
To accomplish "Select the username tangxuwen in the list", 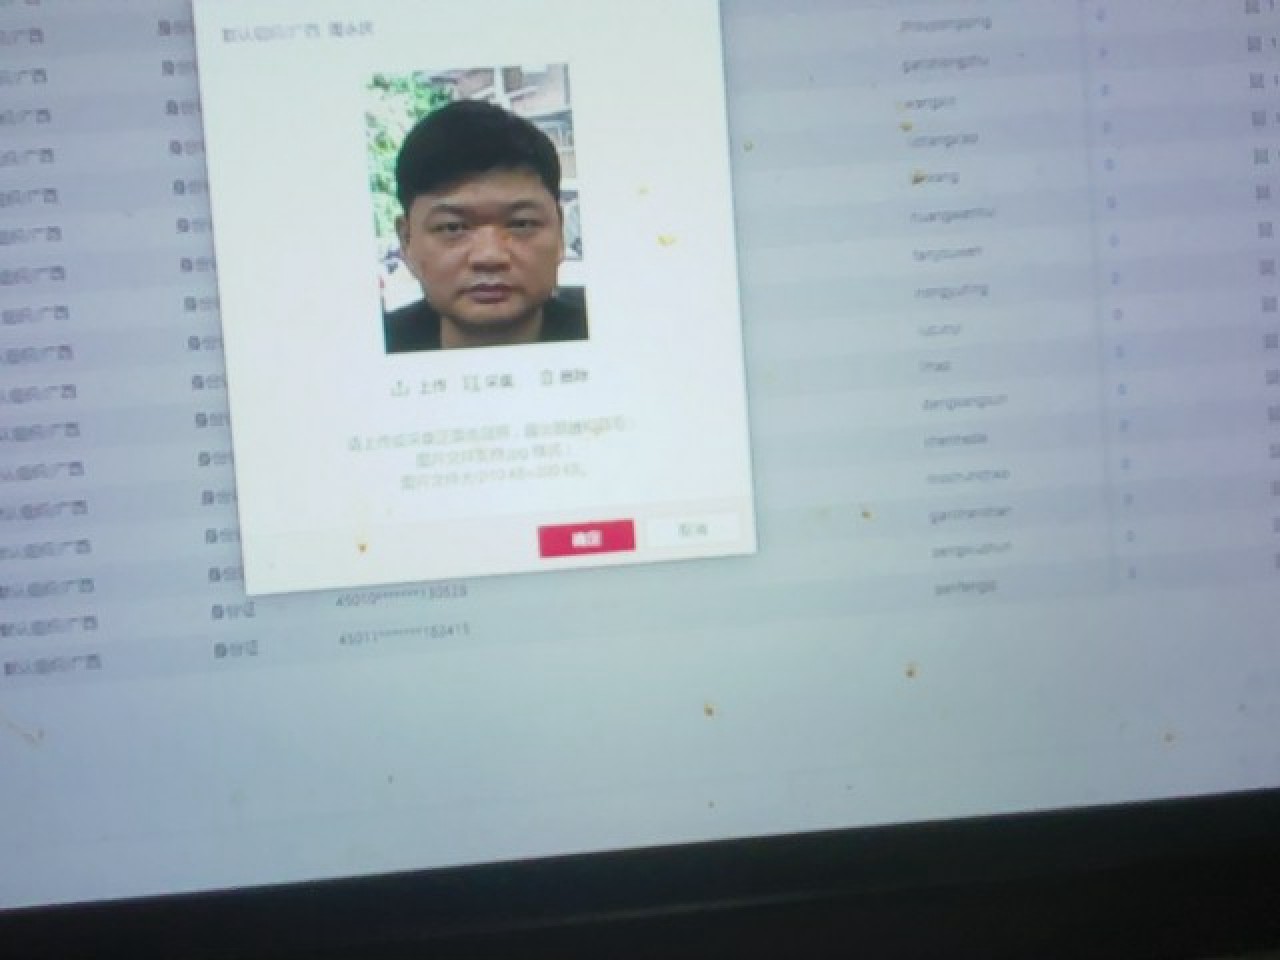I will (947, 253).
